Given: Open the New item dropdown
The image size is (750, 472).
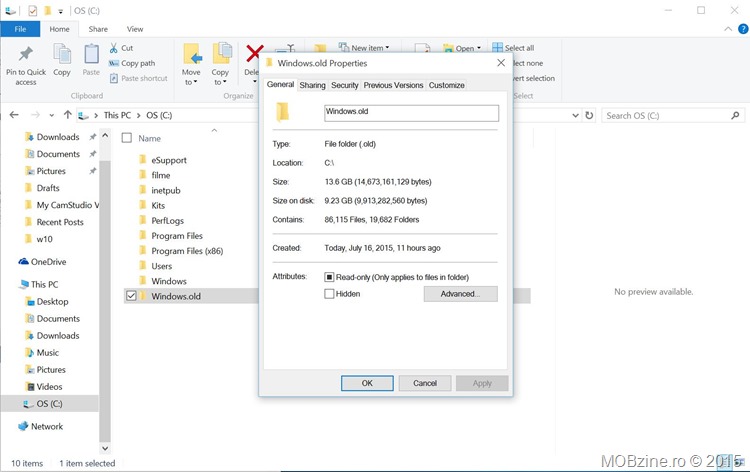Looking at the screenshot, I should click(x=364, y=48).
